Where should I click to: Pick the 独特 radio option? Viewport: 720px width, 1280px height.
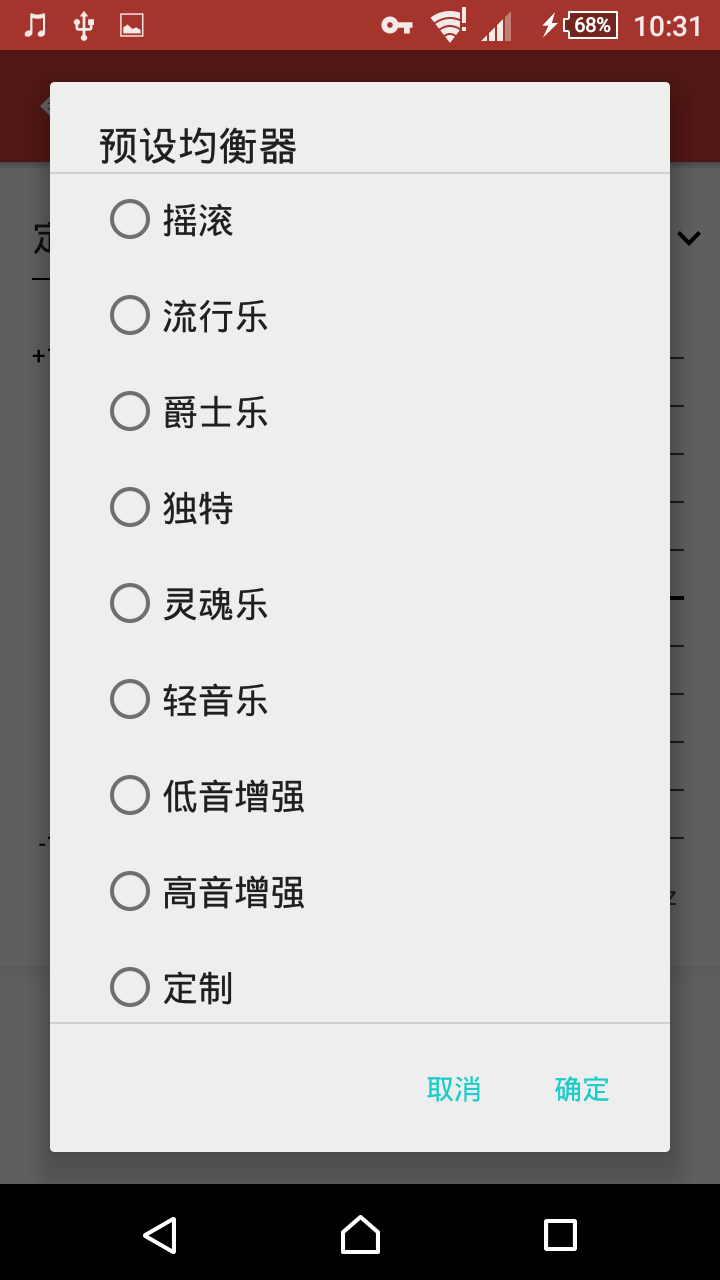(x=360, y=508)
